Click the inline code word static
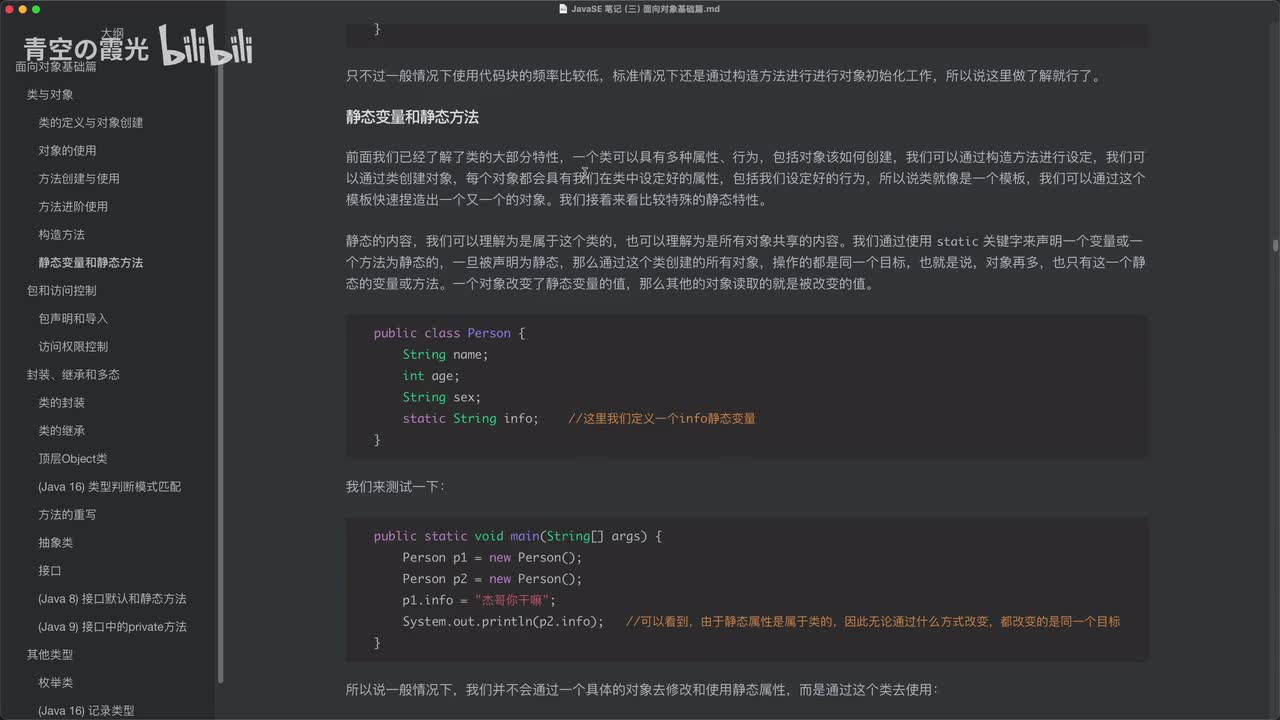Viewport: 1280px width, 720px height. click(x=957, y=242)
